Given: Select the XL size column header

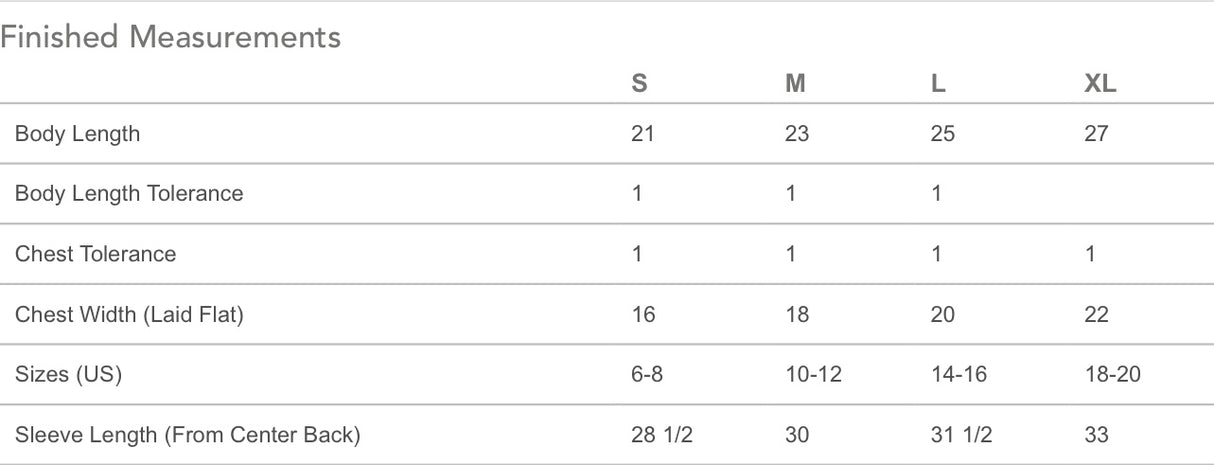Looking at the screenshot, I should [1100, 84].
